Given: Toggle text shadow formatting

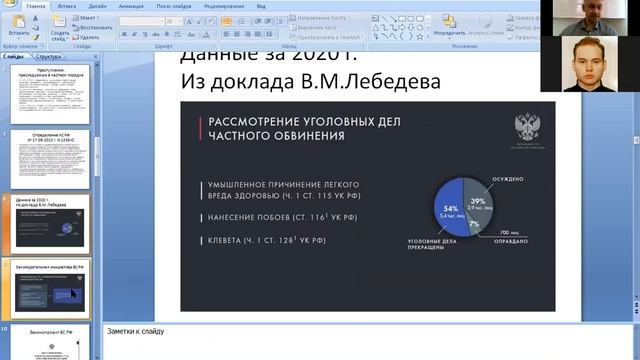Looking at the screenshot, I should click(167, 35).
